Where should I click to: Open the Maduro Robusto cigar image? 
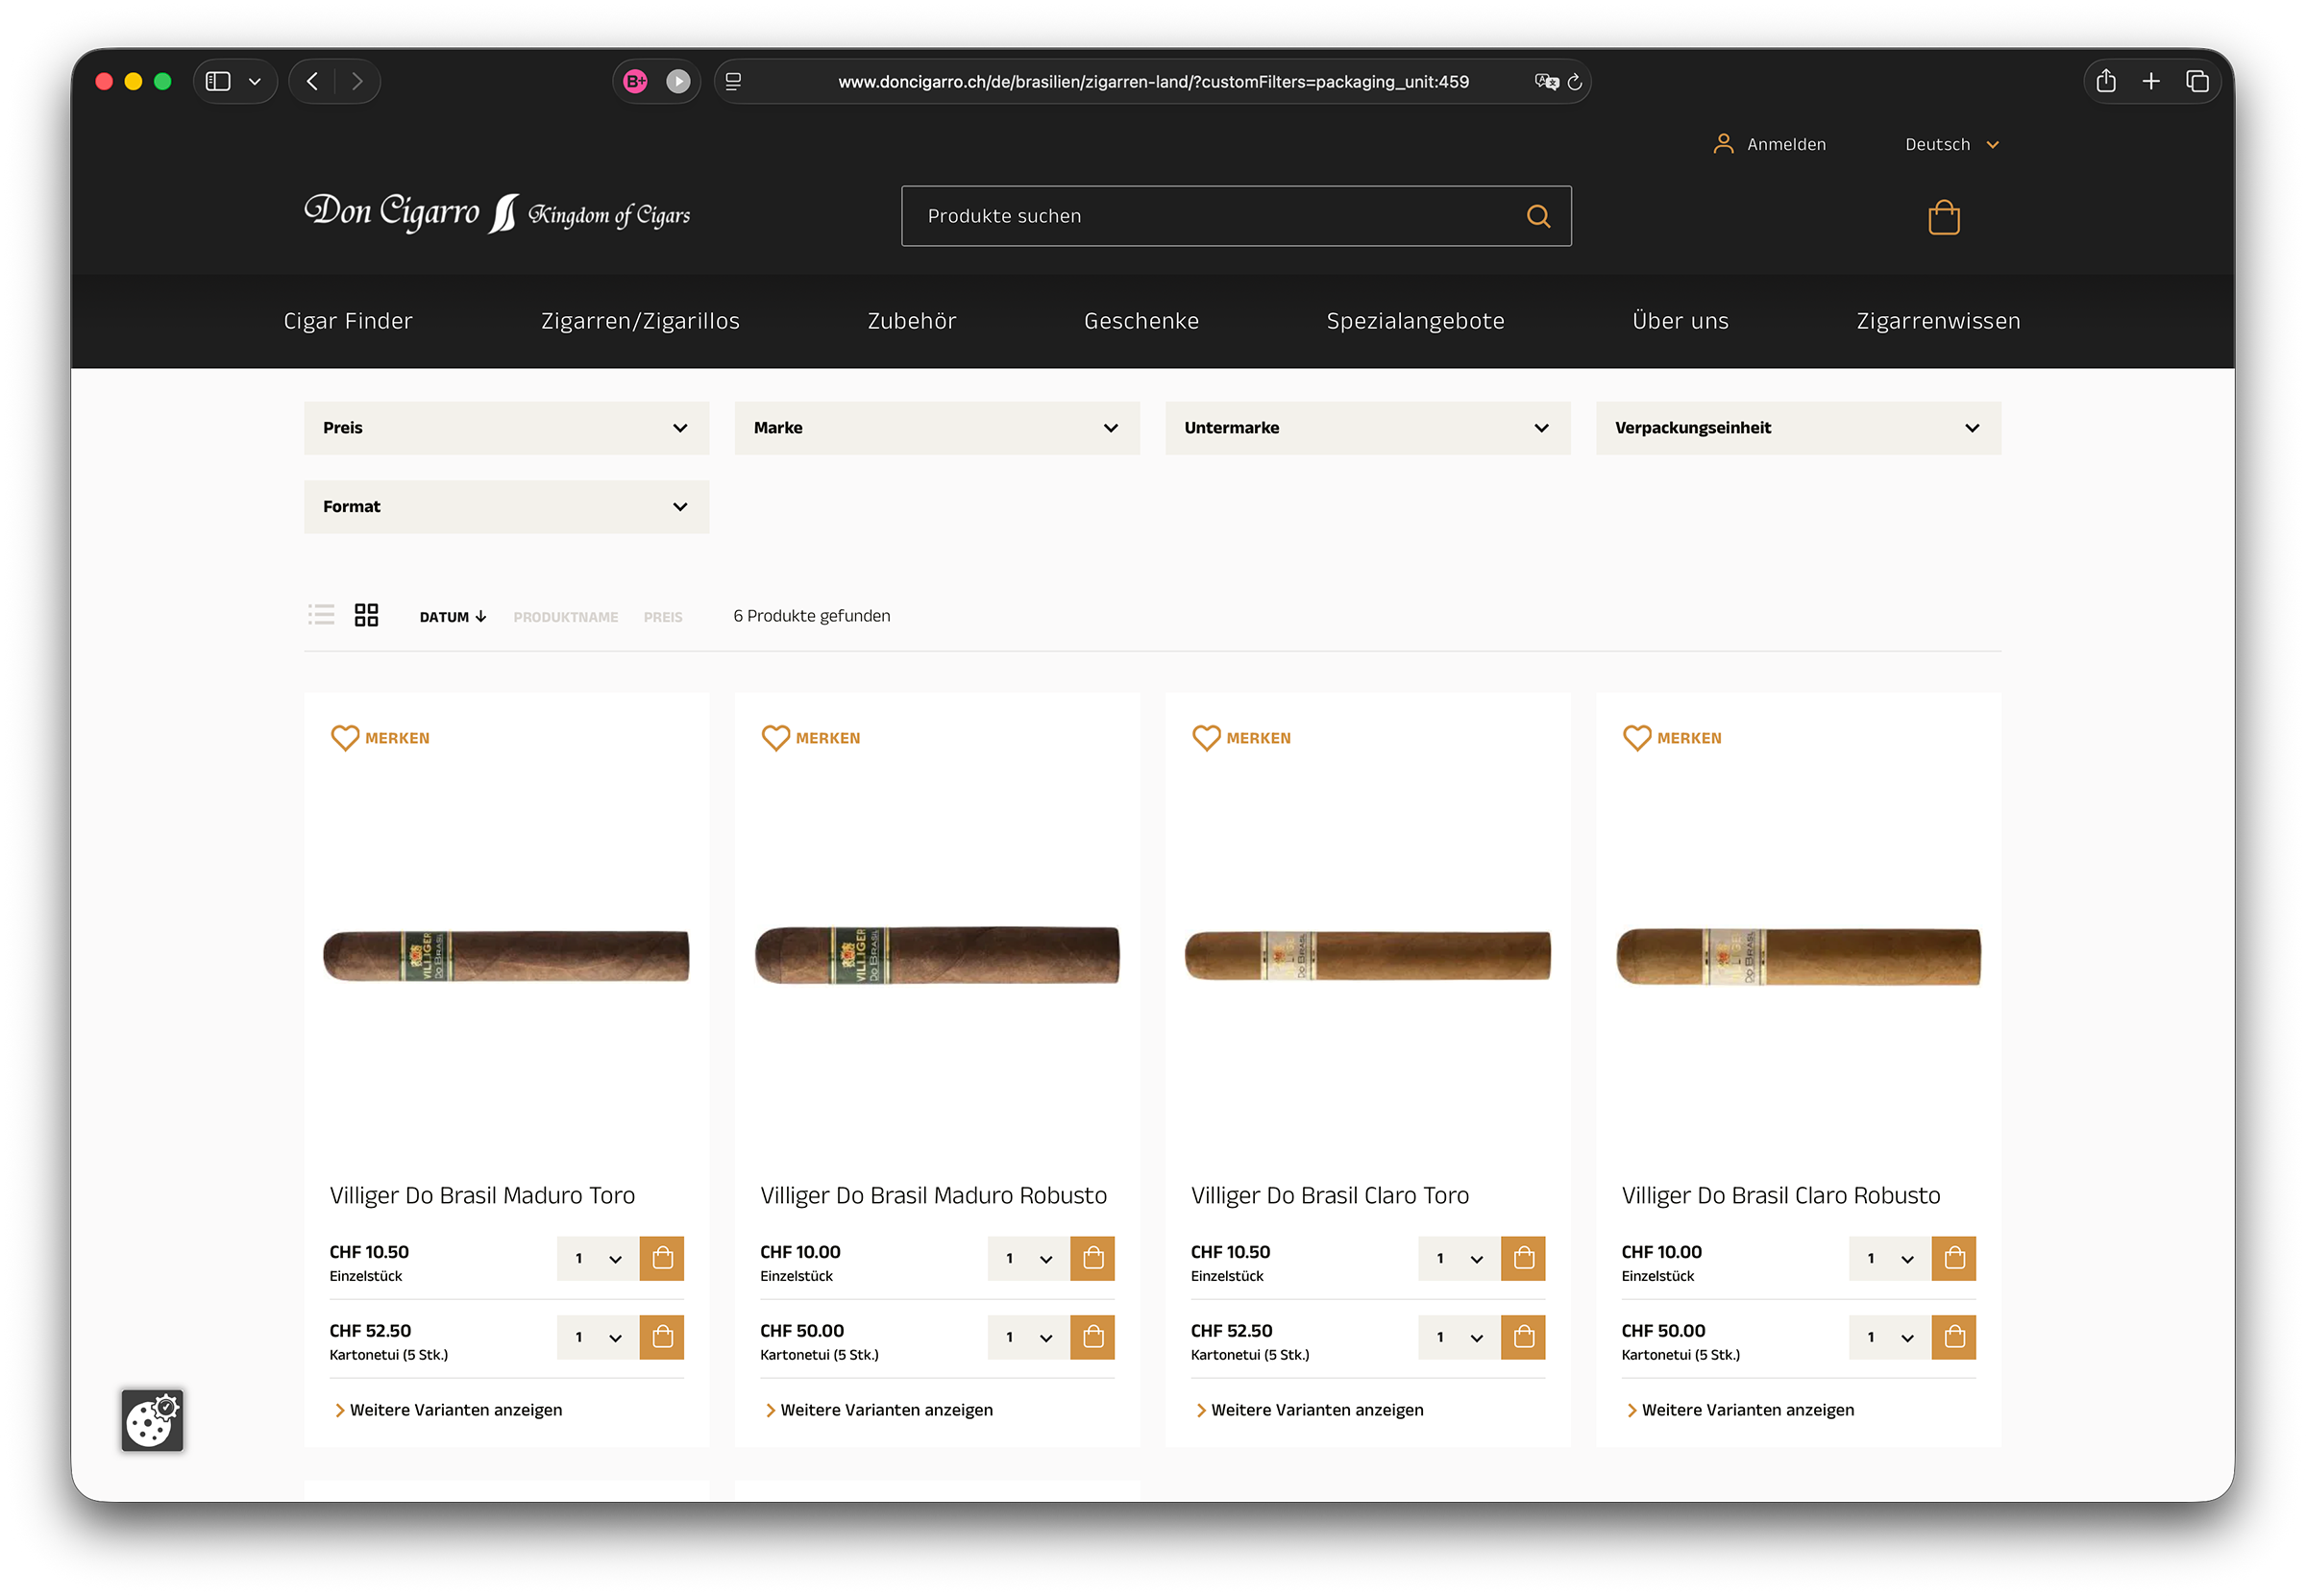click(937, 954)
